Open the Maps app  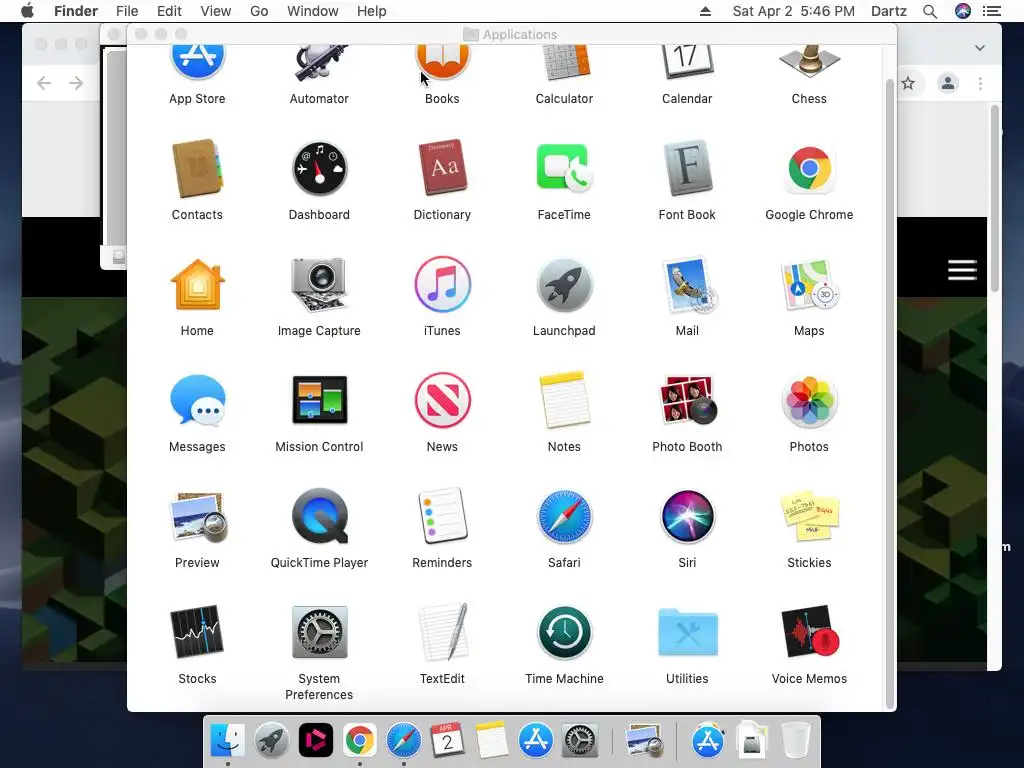pos(809,285)
